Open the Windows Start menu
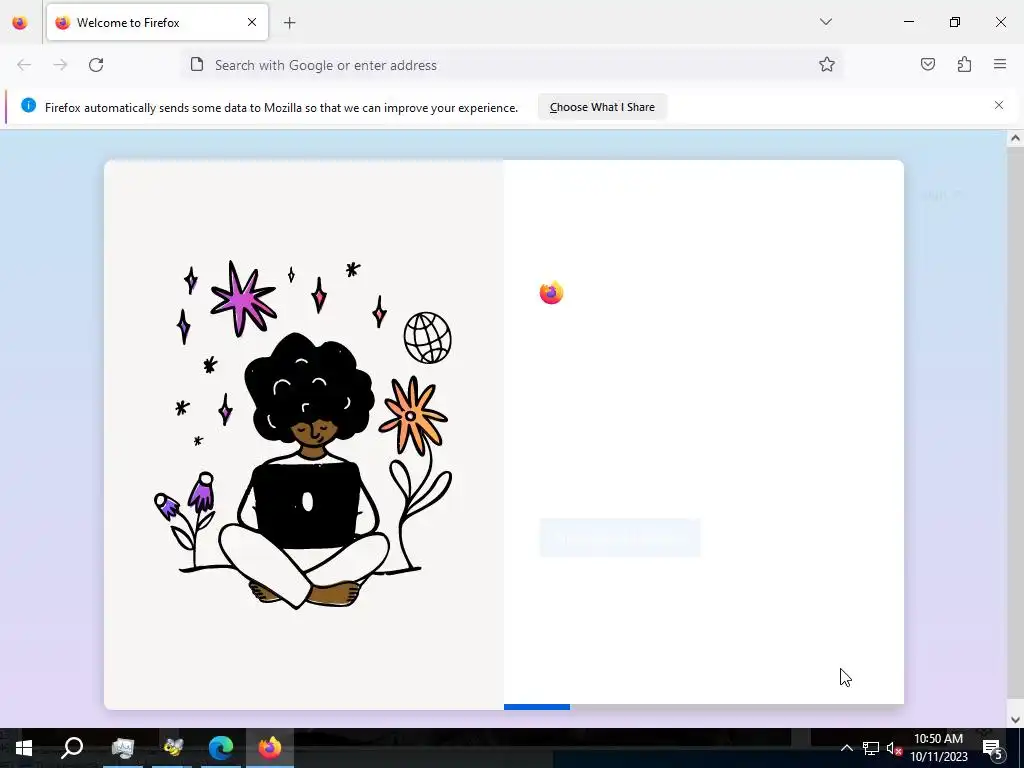Viewport: 1024px width, 768px height. (x=24, y=748)
